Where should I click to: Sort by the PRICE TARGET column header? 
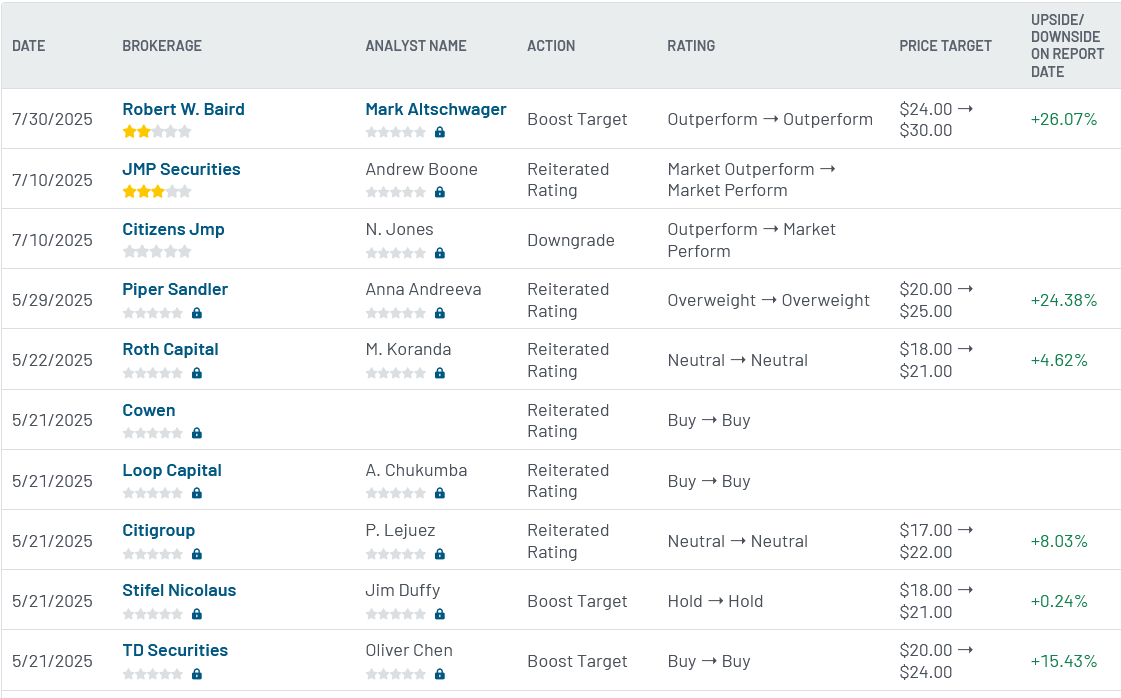[x=945, y=46]
